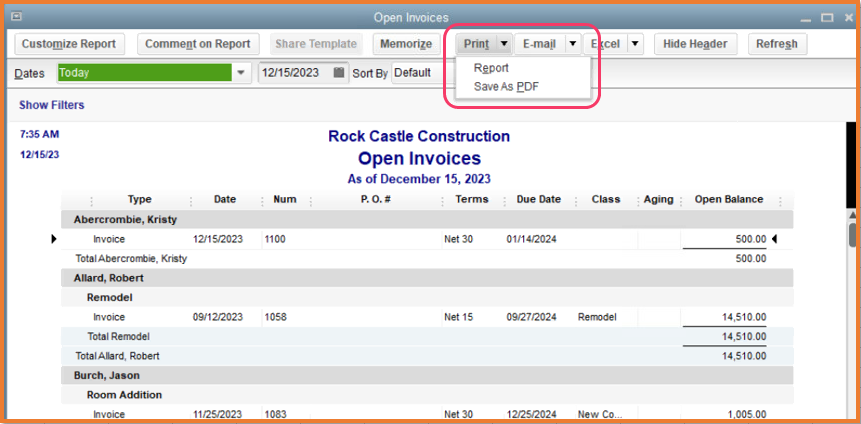Click the E-mail button
The height and width of the screenshot is (424, 861).
[540, 44]
